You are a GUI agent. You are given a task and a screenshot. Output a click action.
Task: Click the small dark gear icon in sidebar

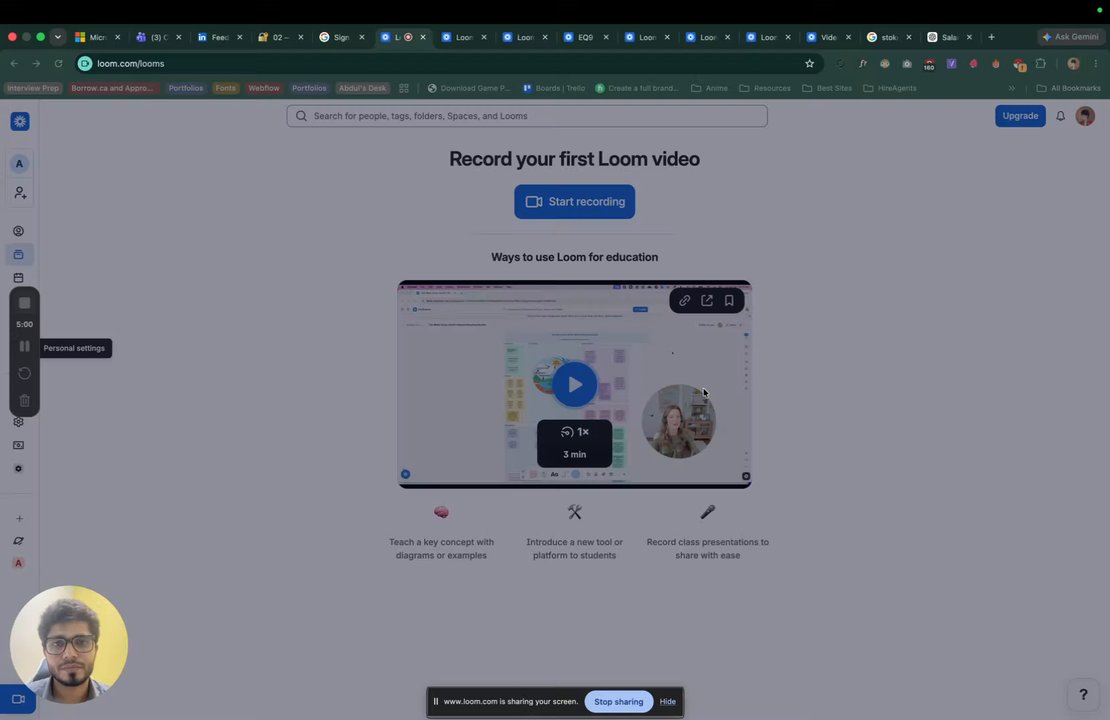[18, 469]
